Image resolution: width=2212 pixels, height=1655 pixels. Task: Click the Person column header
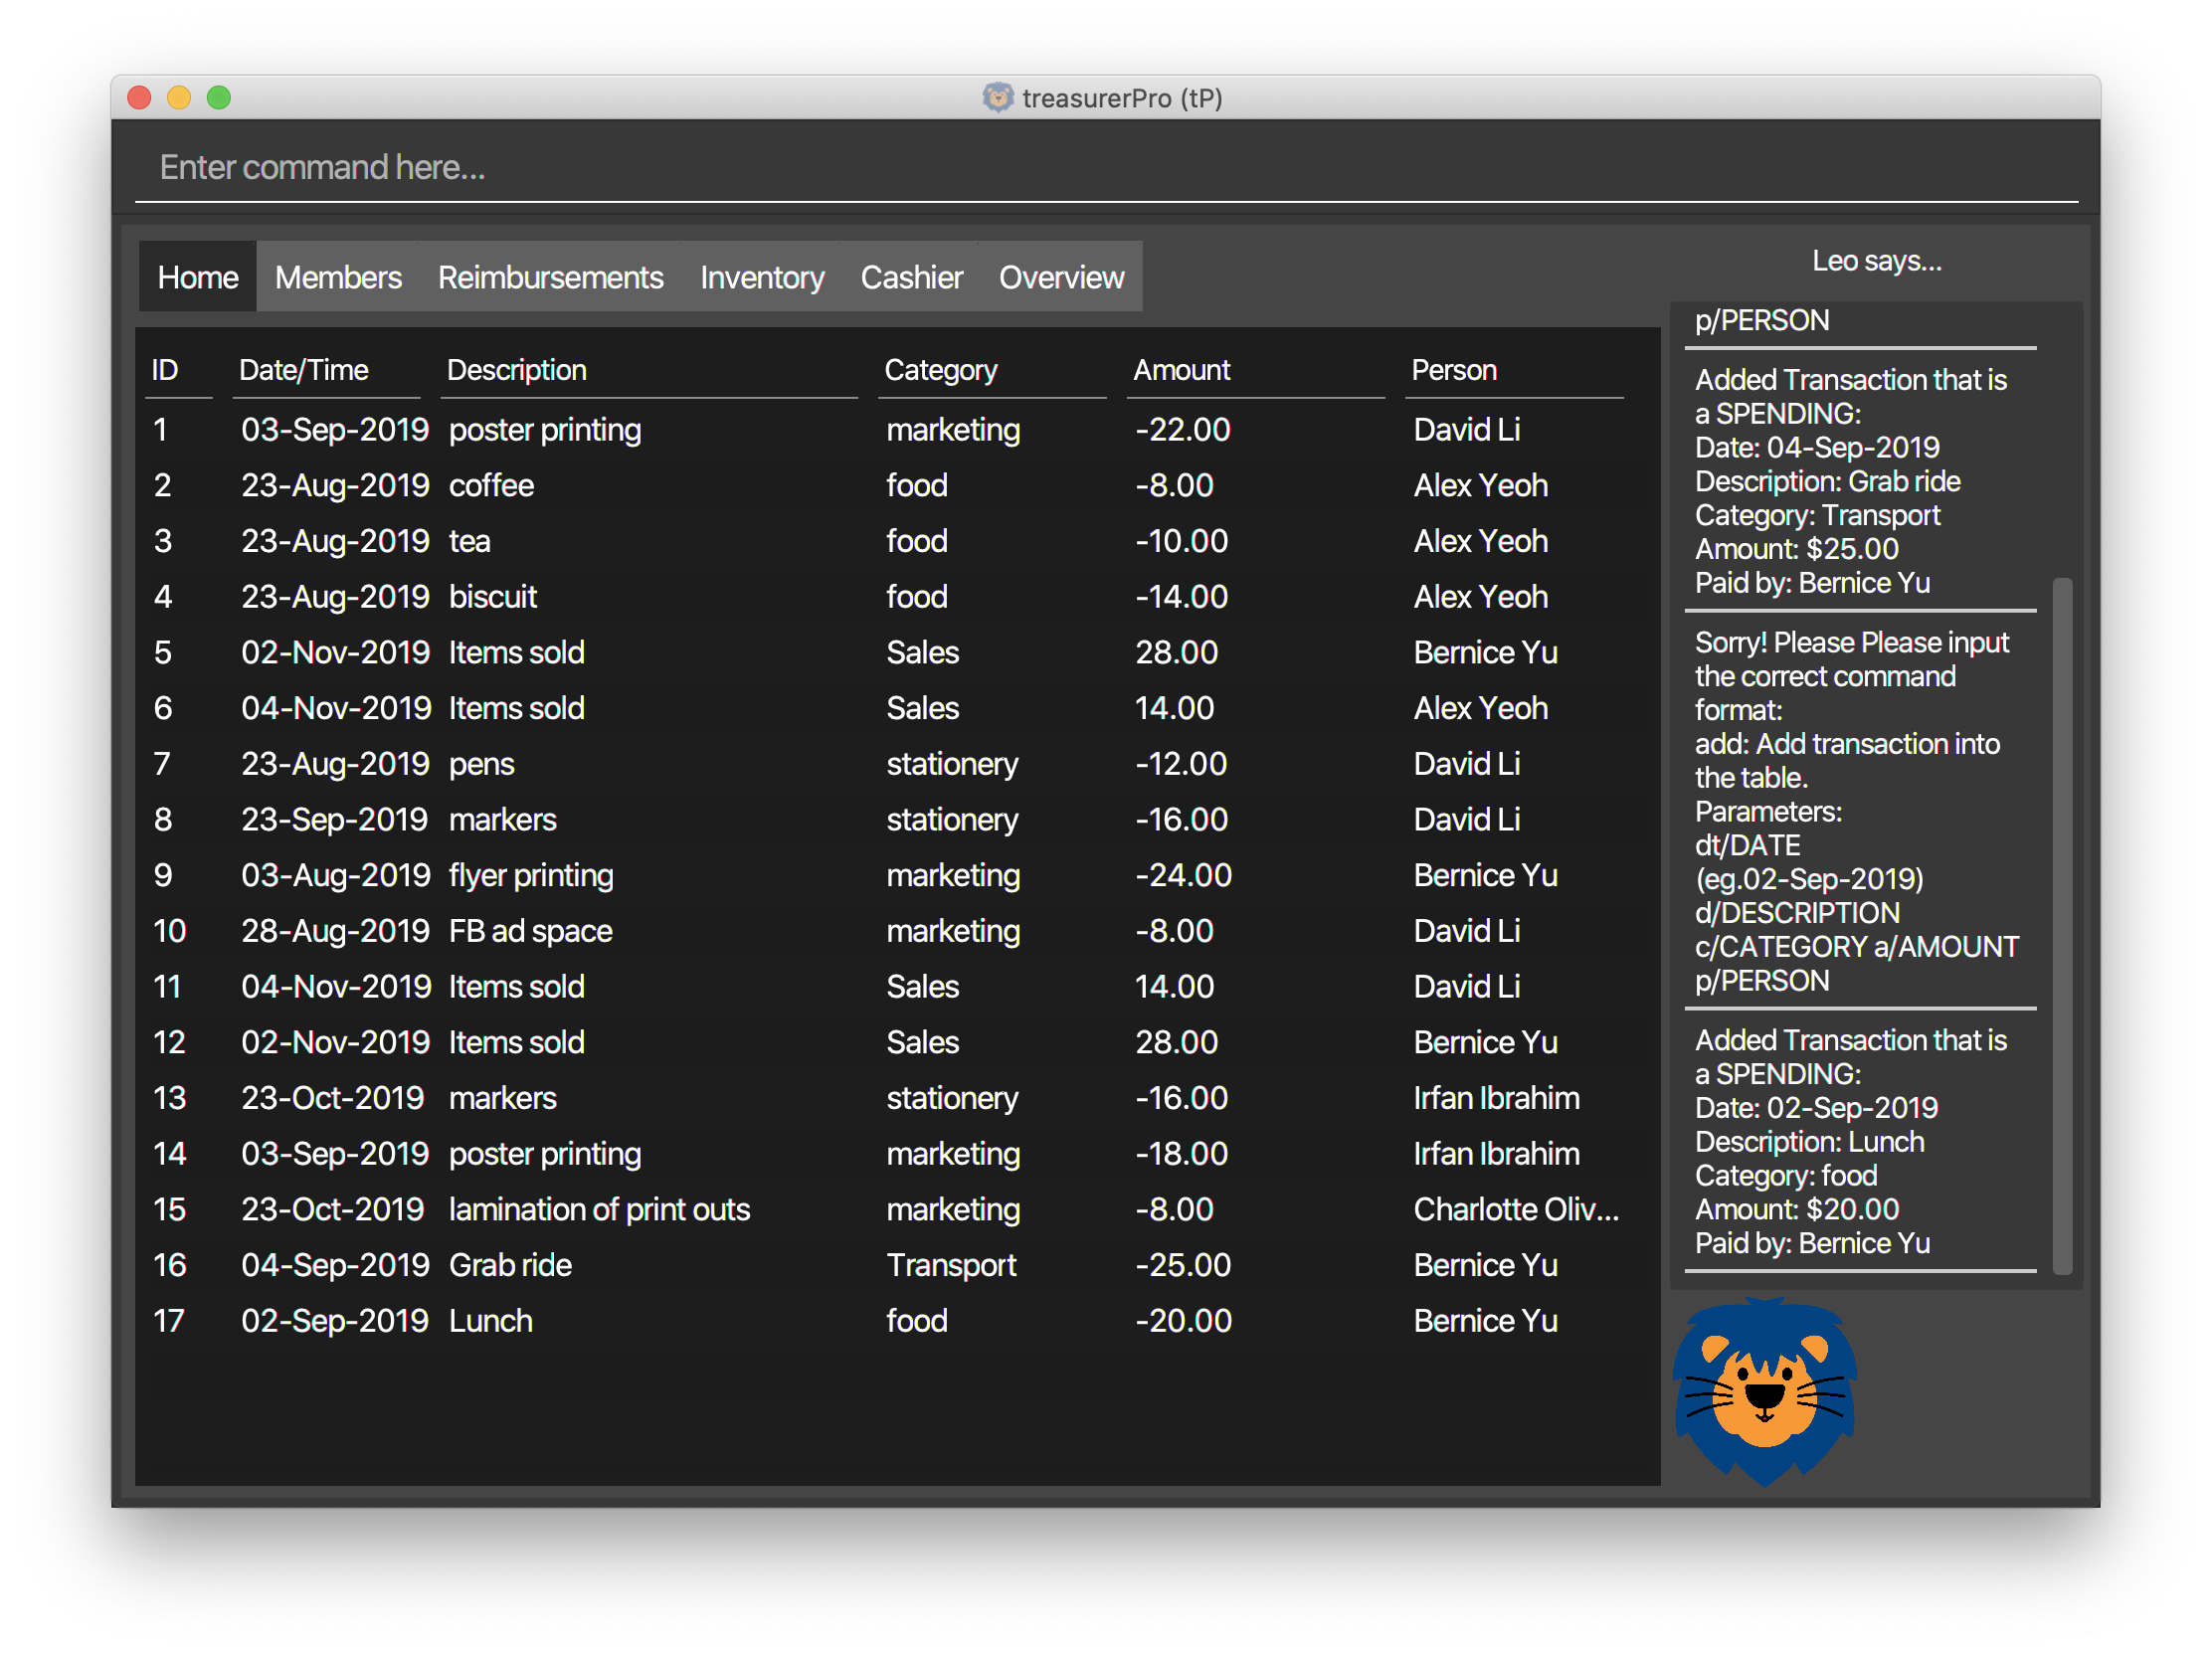(x=1513, y=370)
